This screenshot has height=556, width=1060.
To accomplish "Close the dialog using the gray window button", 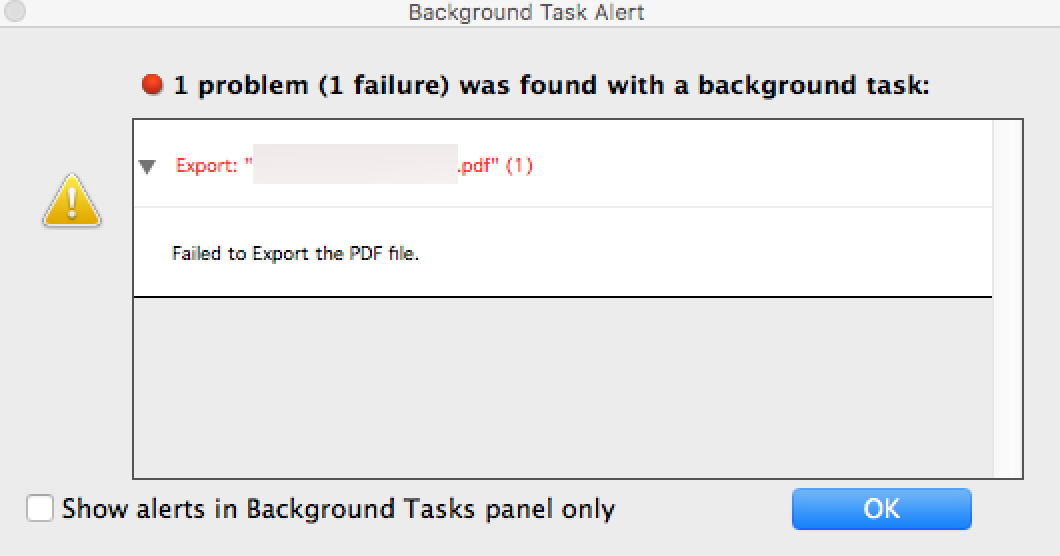I will [x=14, y=10].
